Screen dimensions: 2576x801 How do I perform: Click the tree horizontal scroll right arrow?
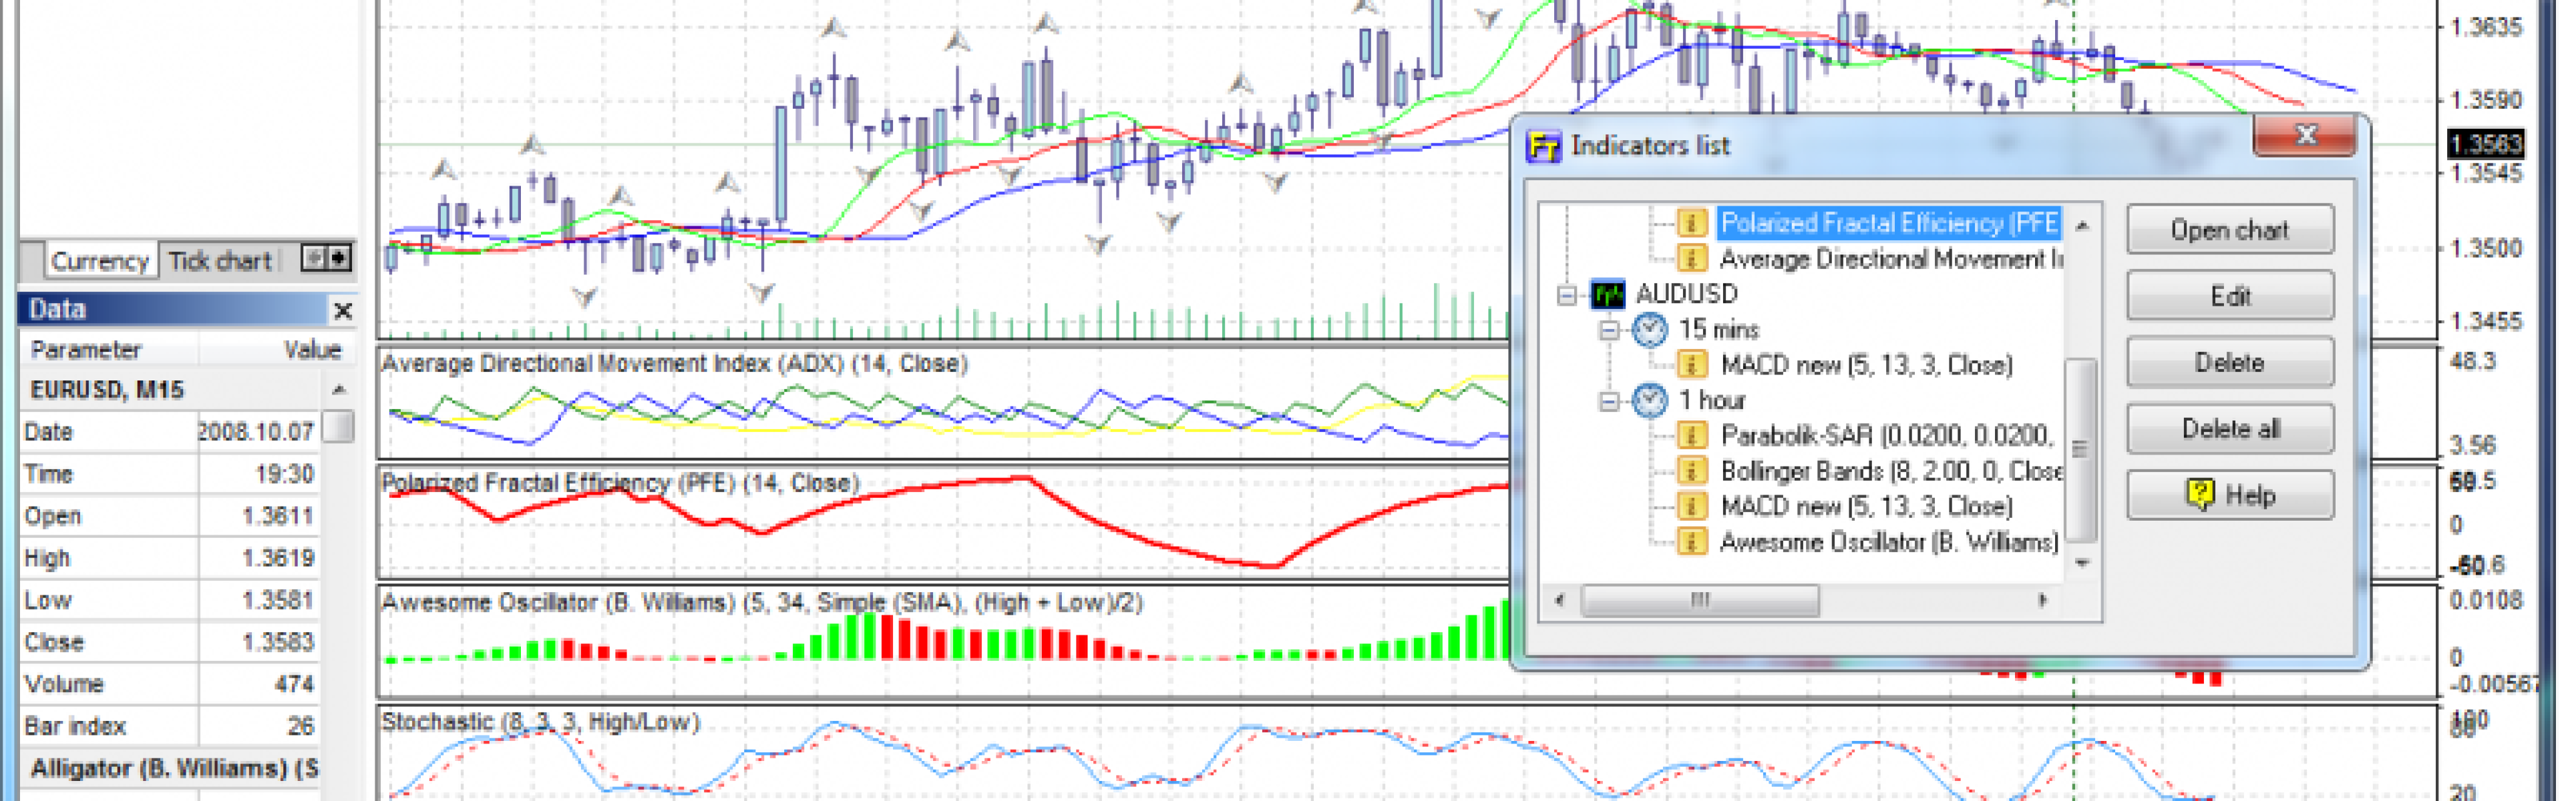[2043, 600]
